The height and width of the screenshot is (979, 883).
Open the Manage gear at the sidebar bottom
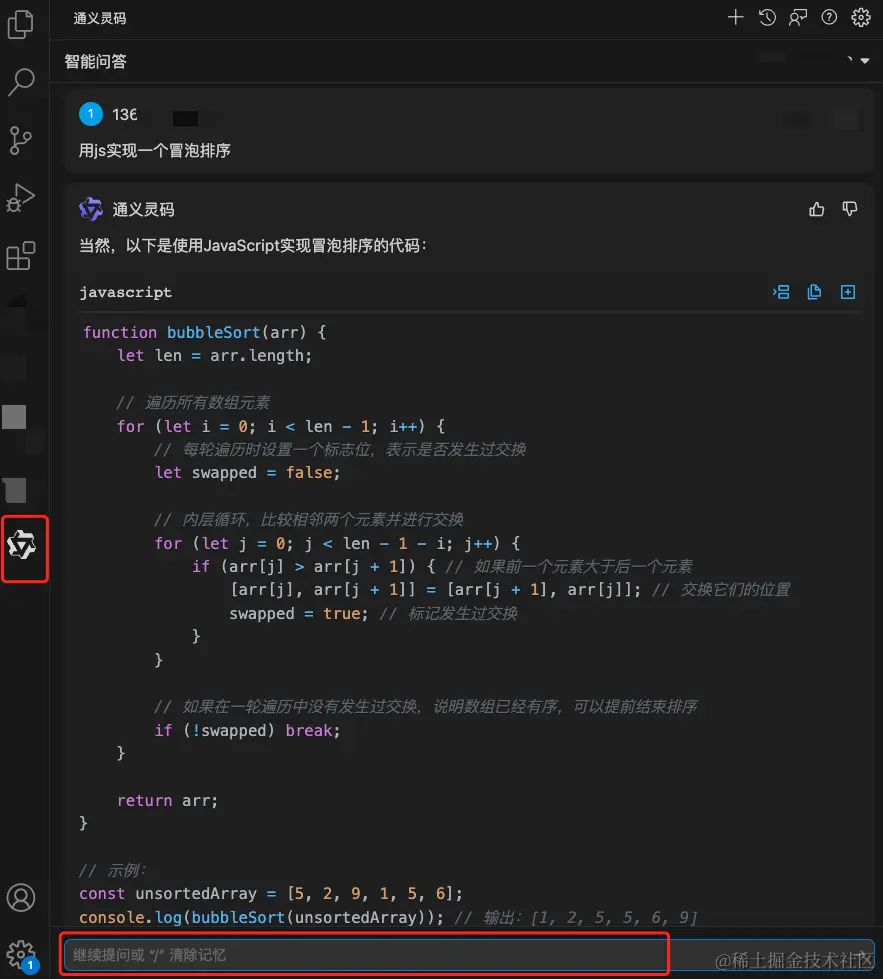(21, 955)
